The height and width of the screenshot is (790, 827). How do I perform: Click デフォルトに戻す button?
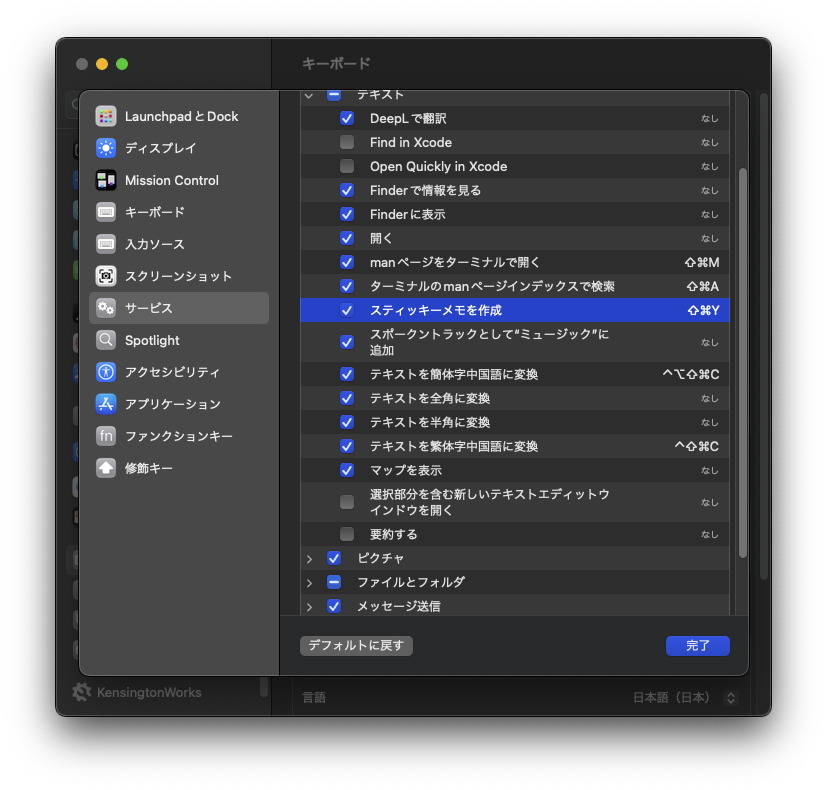(356, 646)
